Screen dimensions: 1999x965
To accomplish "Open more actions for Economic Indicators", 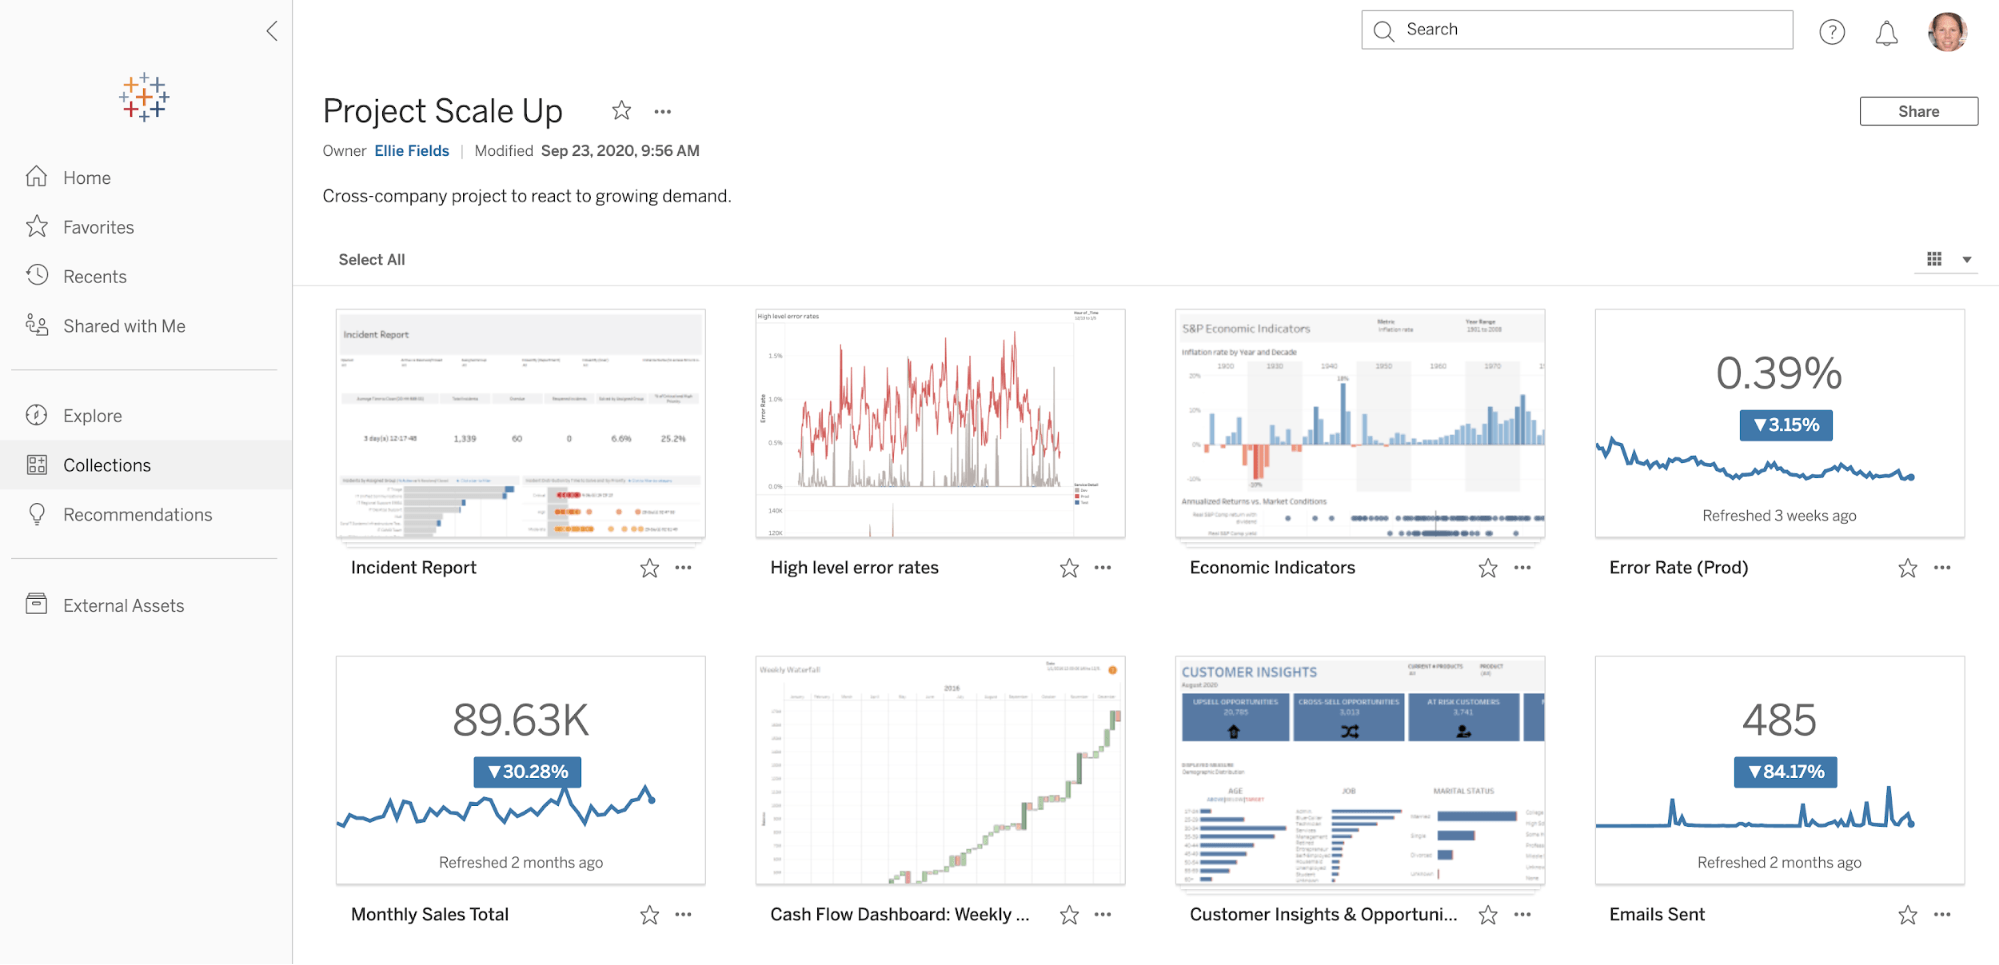I will (1522, 568).
